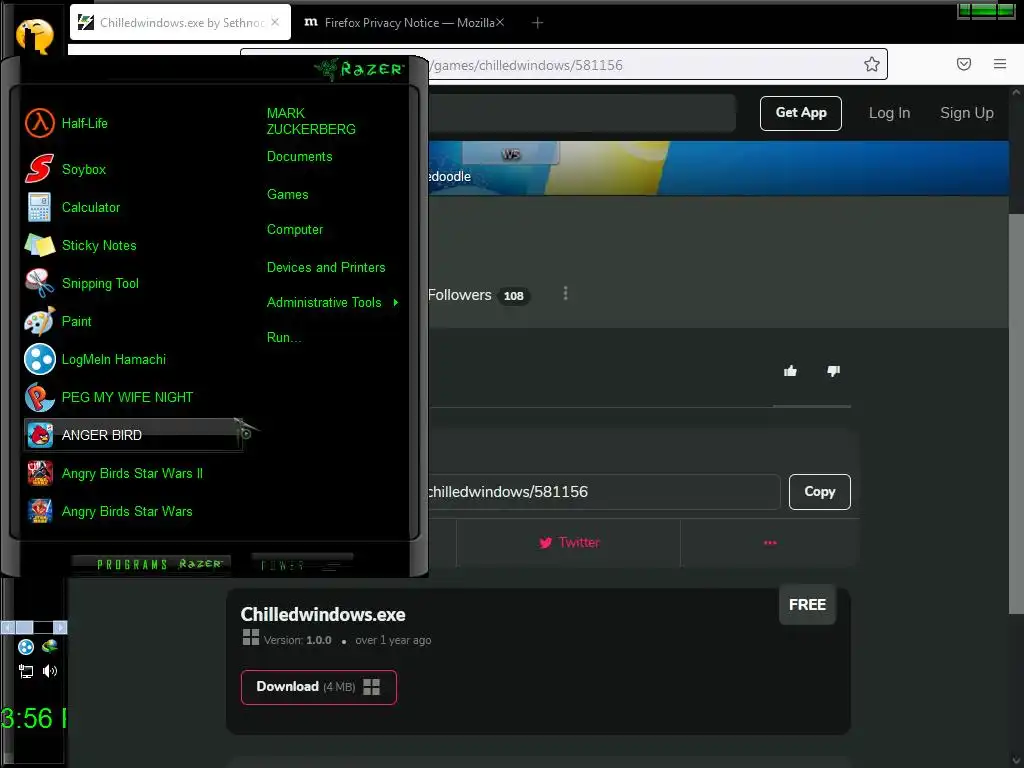Click the network tray icon
1024x768 pixels.
[26, 671]
